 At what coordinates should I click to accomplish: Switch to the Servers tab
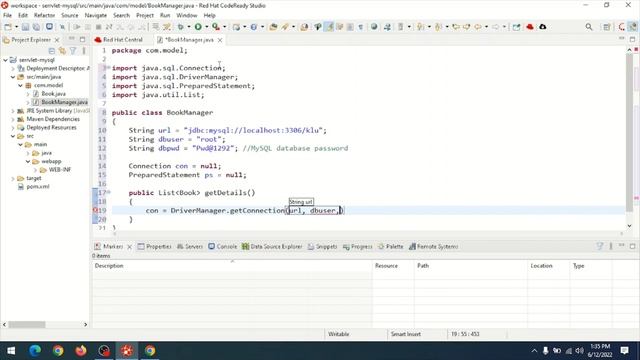point(190,247)
